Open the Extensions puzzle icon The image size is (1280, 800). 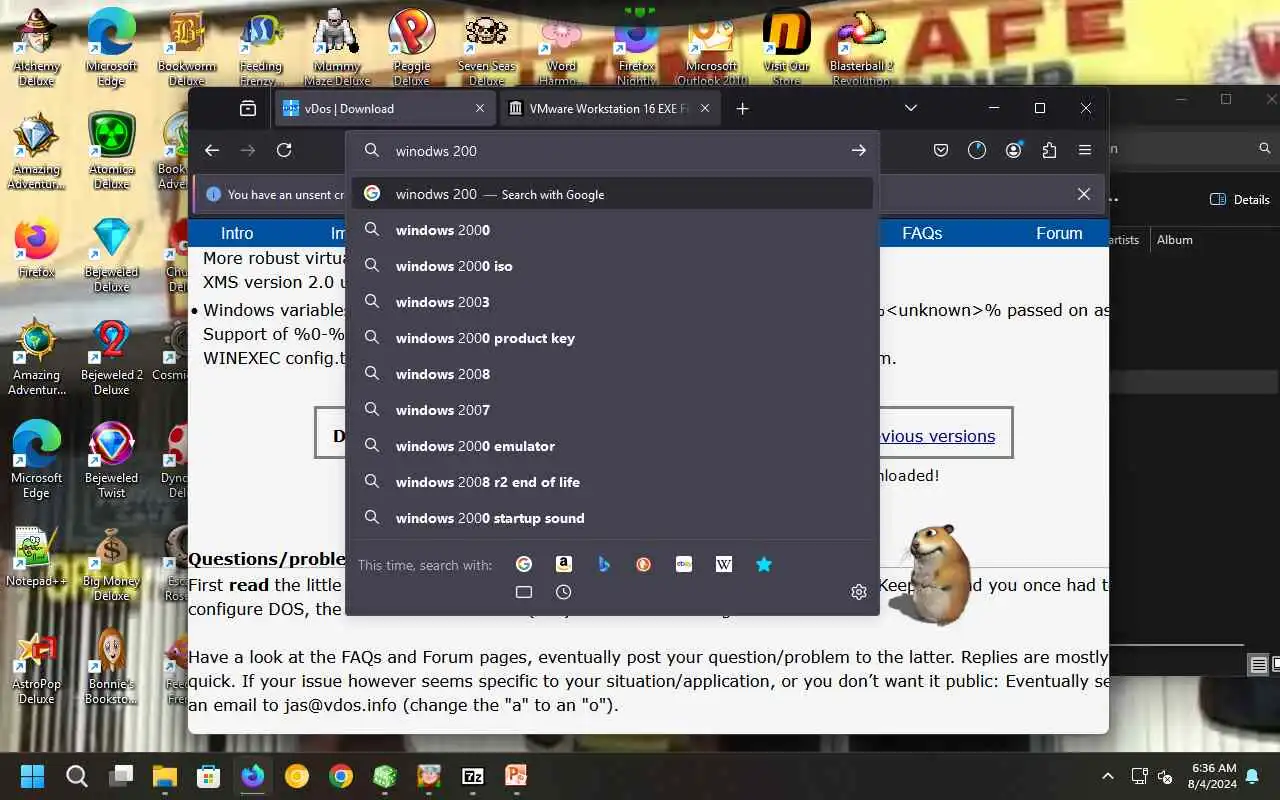[x=1049, y=150]
